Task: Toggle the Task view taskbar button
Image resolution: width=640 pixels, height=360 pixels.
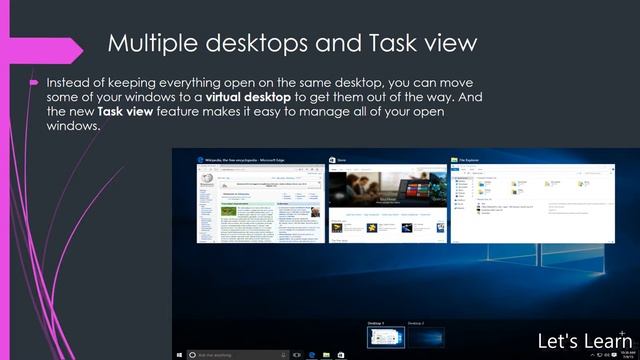Action: point(297,355)
